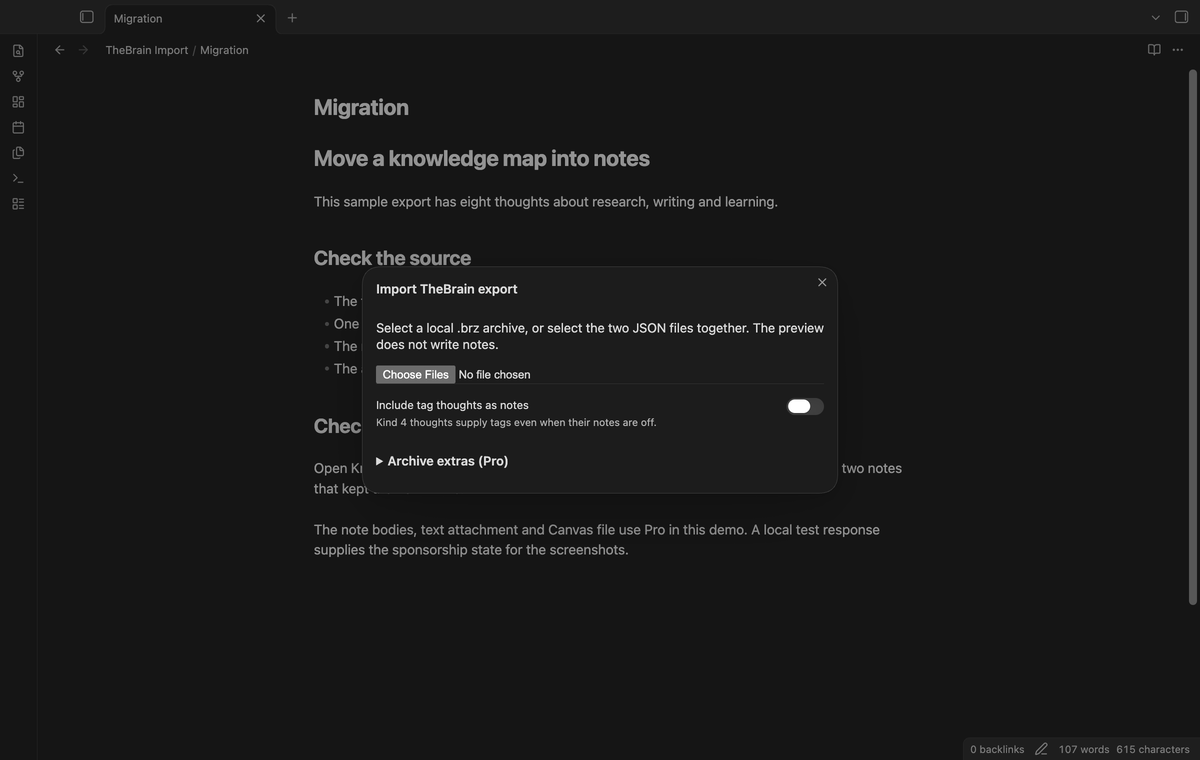Click the Select a local .brz archive instruction
Viewport: 1200px width, 760px height.
click(600, 336)
